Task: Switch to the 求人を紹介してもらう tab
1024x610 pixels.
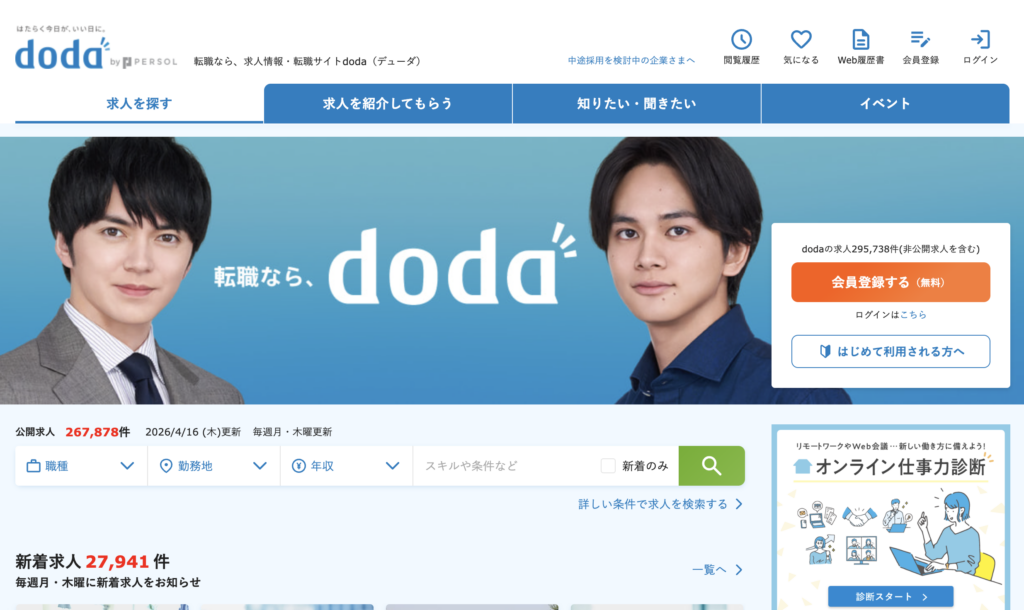Action: (388, 103)
